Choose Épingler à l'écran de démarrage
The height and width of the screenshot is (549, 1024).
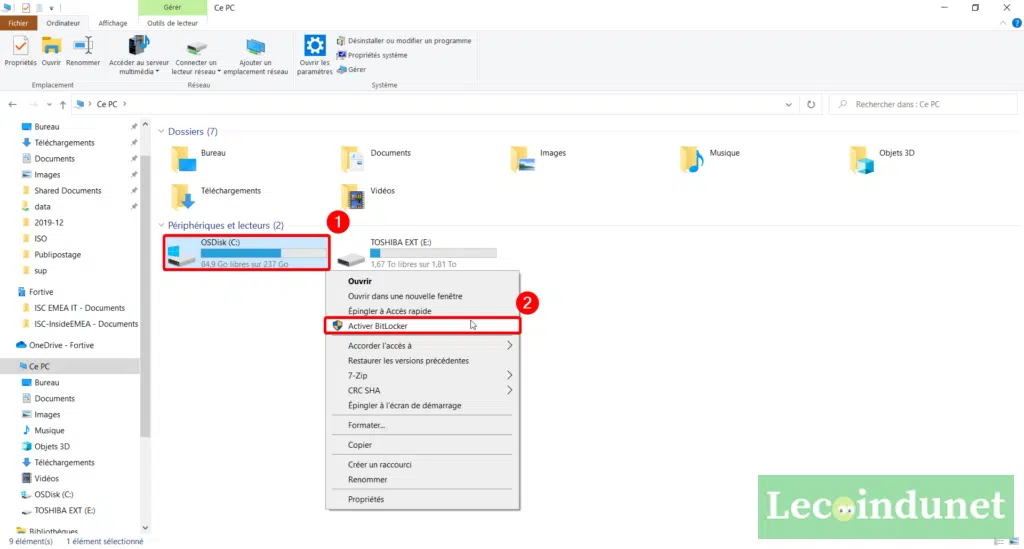click(x=423, y=406)
